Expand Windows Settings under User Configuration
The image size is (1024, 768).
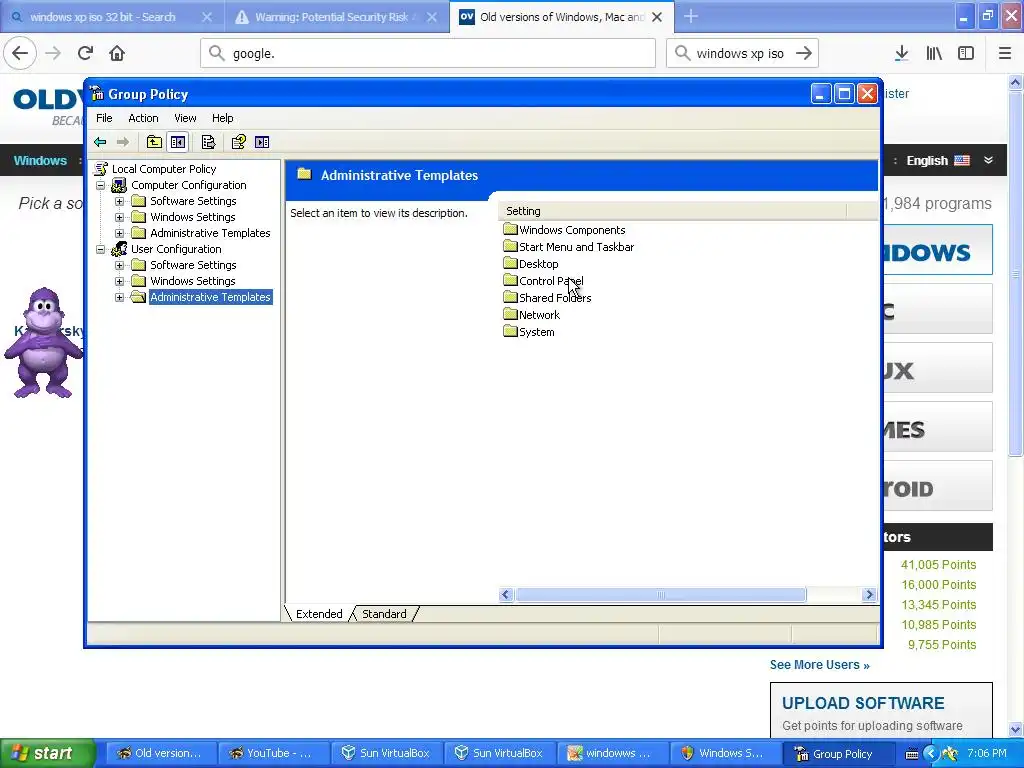(x=120, y=281)
